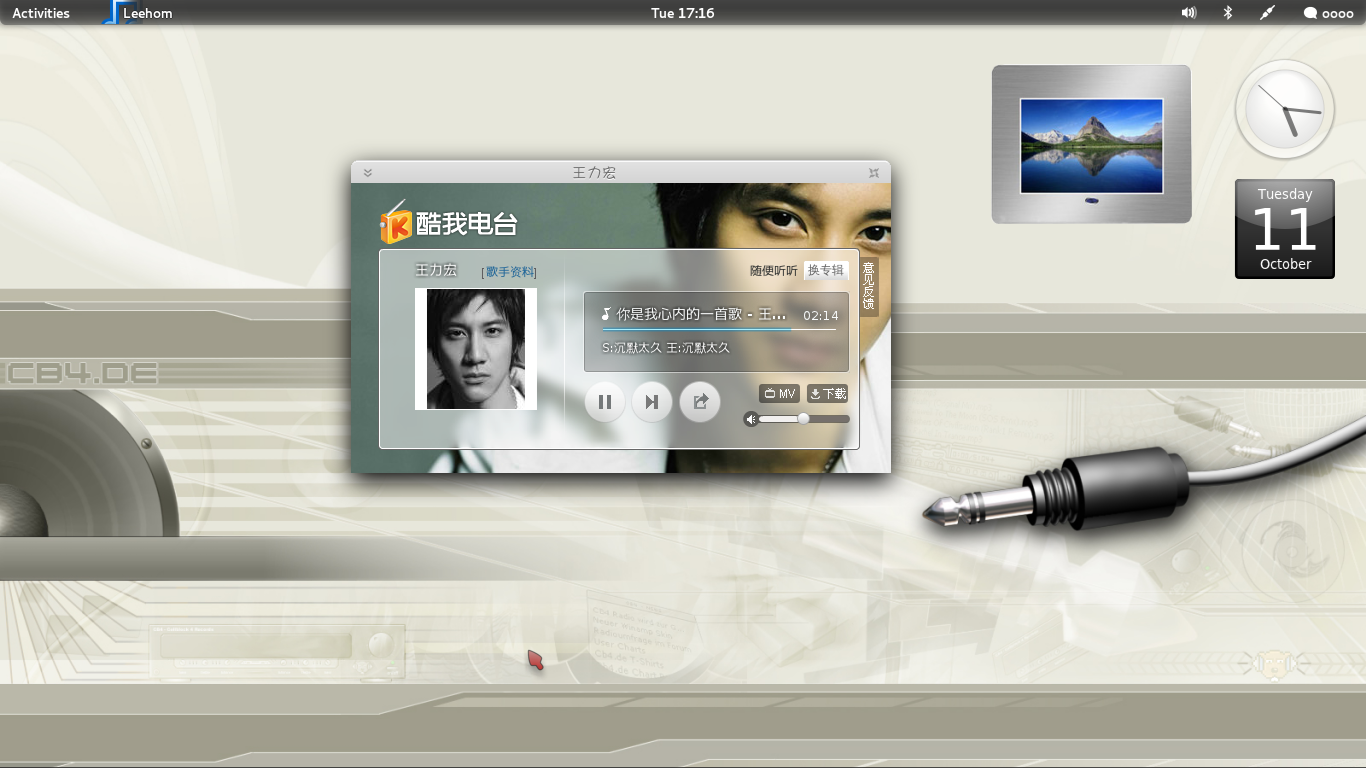Open the Leehom app menu
The width and height of the screenshot is (1366, 768).
pos(138,13)
